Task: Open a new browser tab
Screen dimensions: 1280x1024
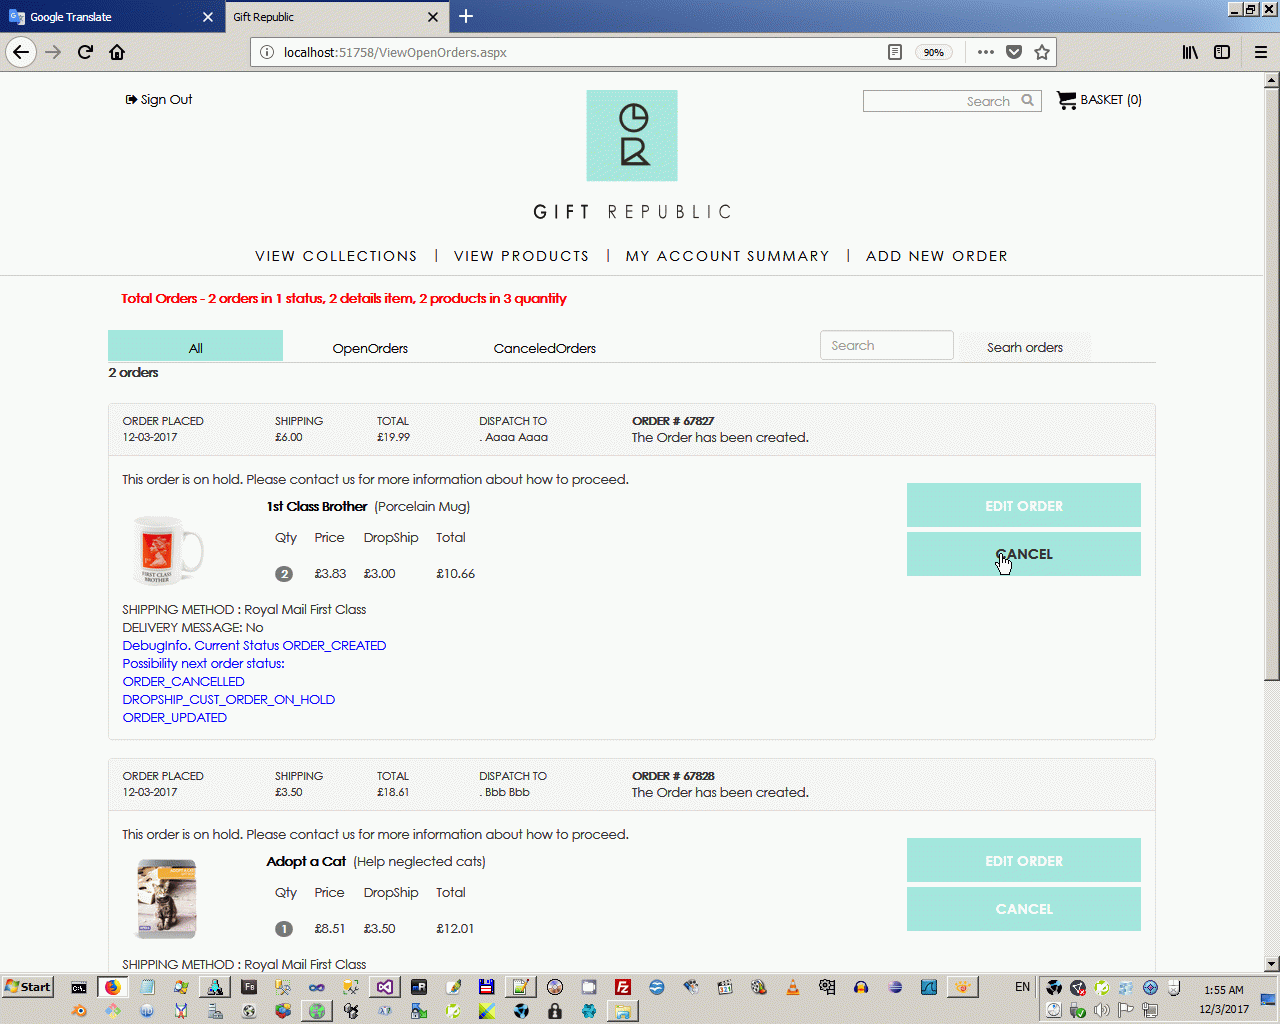Action: tap(466, 16)
